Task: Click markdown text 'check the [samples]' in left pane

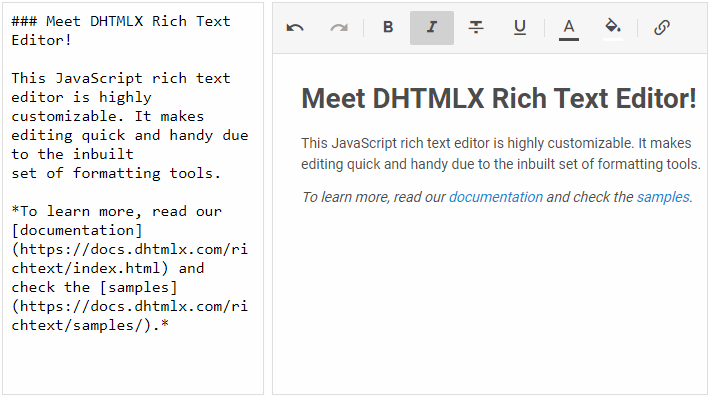Action: 94,287
